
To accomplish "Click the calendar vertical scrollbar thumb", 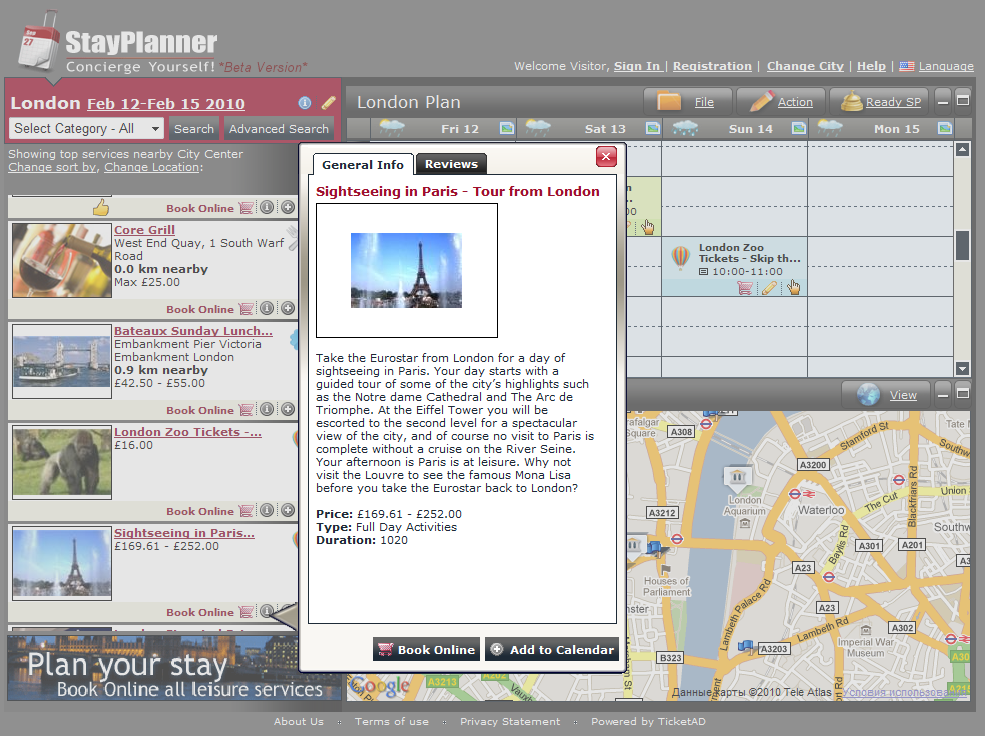I will click(x=962, y=245).
